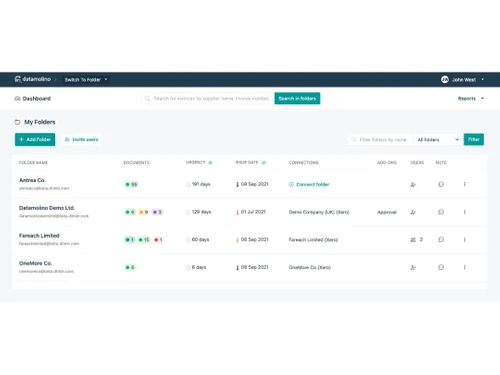This screenshot has height=375, width=500.
Task: Open the note icon for Datamolino Demo Ltd.
Action: tap(441, 212)
